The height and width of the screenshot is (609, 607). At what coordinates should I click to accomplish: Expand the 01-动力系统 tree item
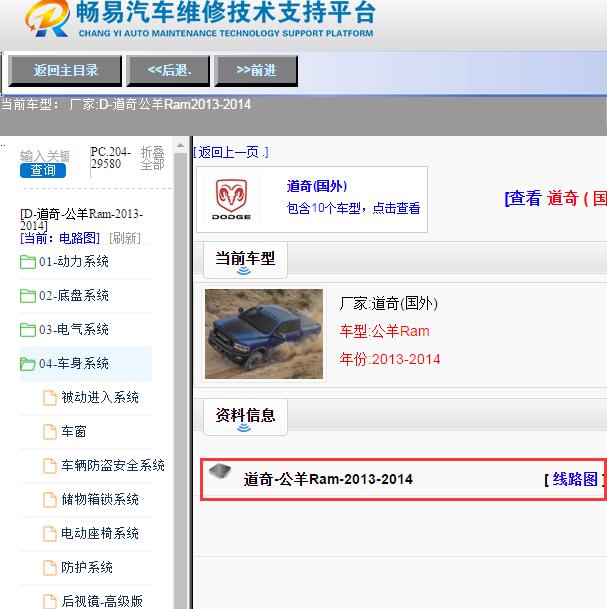[x=74, y=262]
